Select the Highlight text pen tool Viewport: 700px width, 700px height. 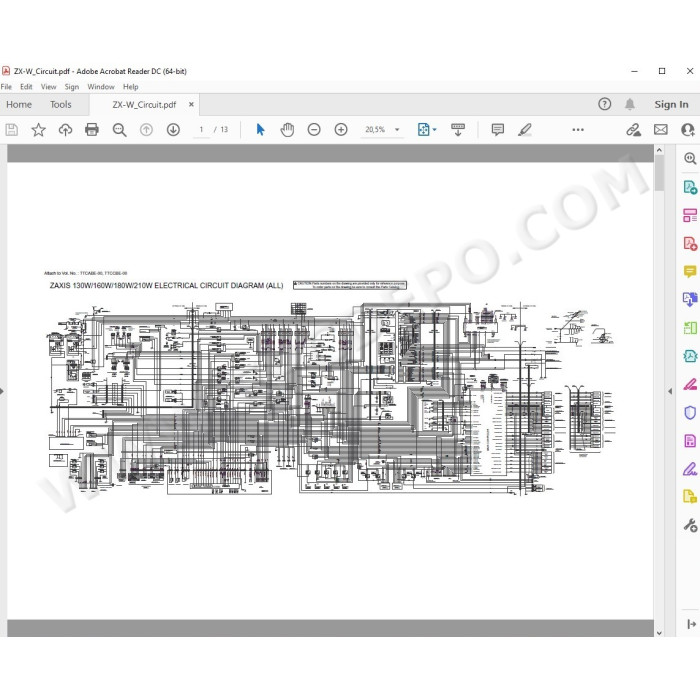525,130
